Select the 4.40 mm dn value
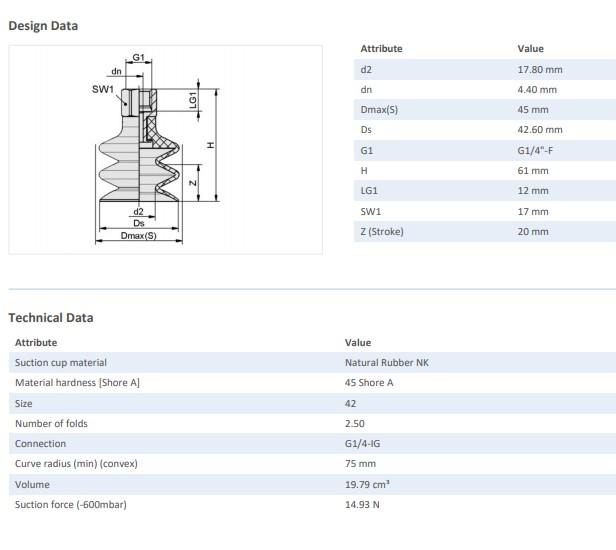616x550 pixels. pyautogui.click(x=537, y=89)
